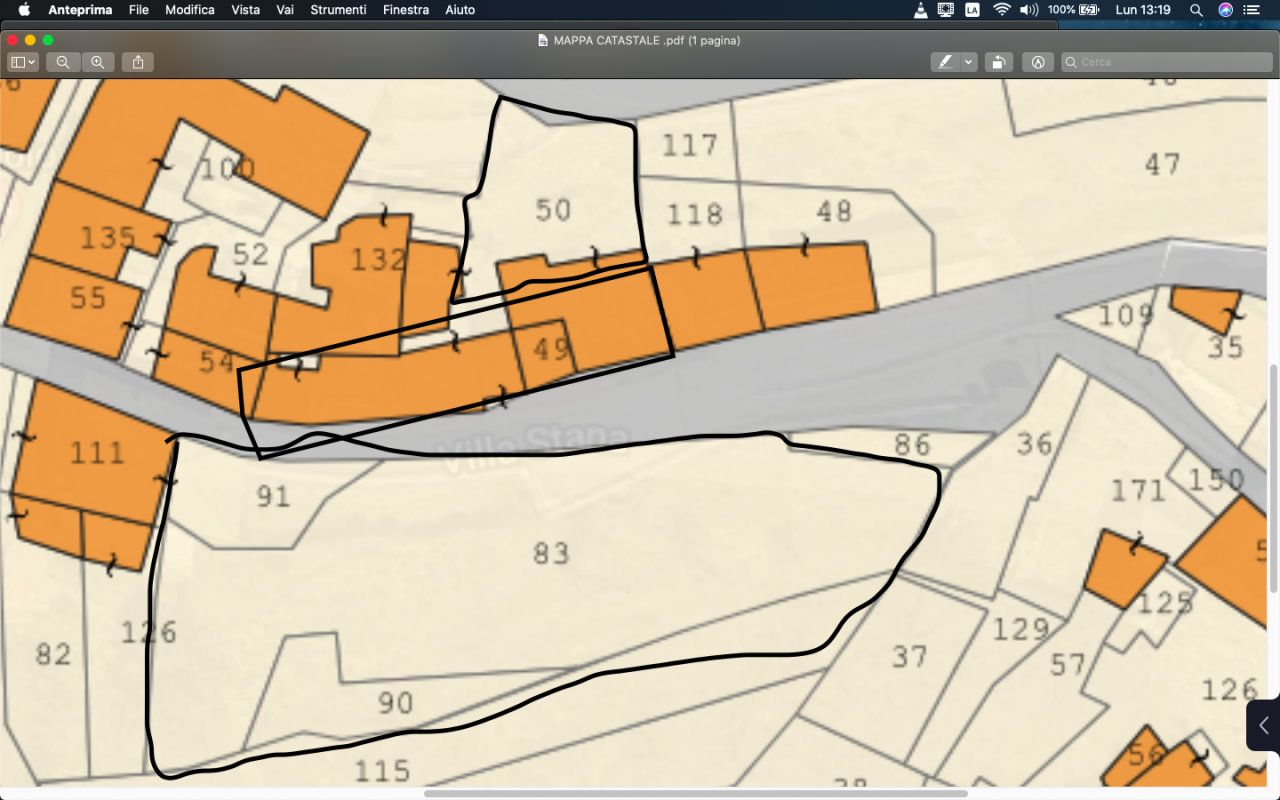Click the volume control icon
This screenshot has width=1280, height=800.
point(1028,10)
